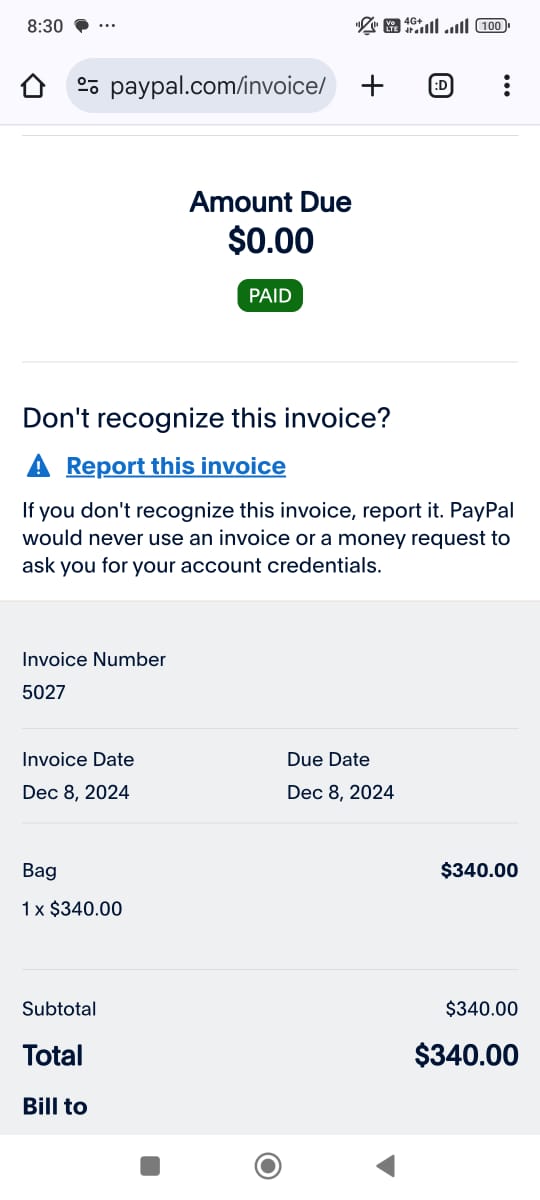Tap the Android back triangle button

385,1165
